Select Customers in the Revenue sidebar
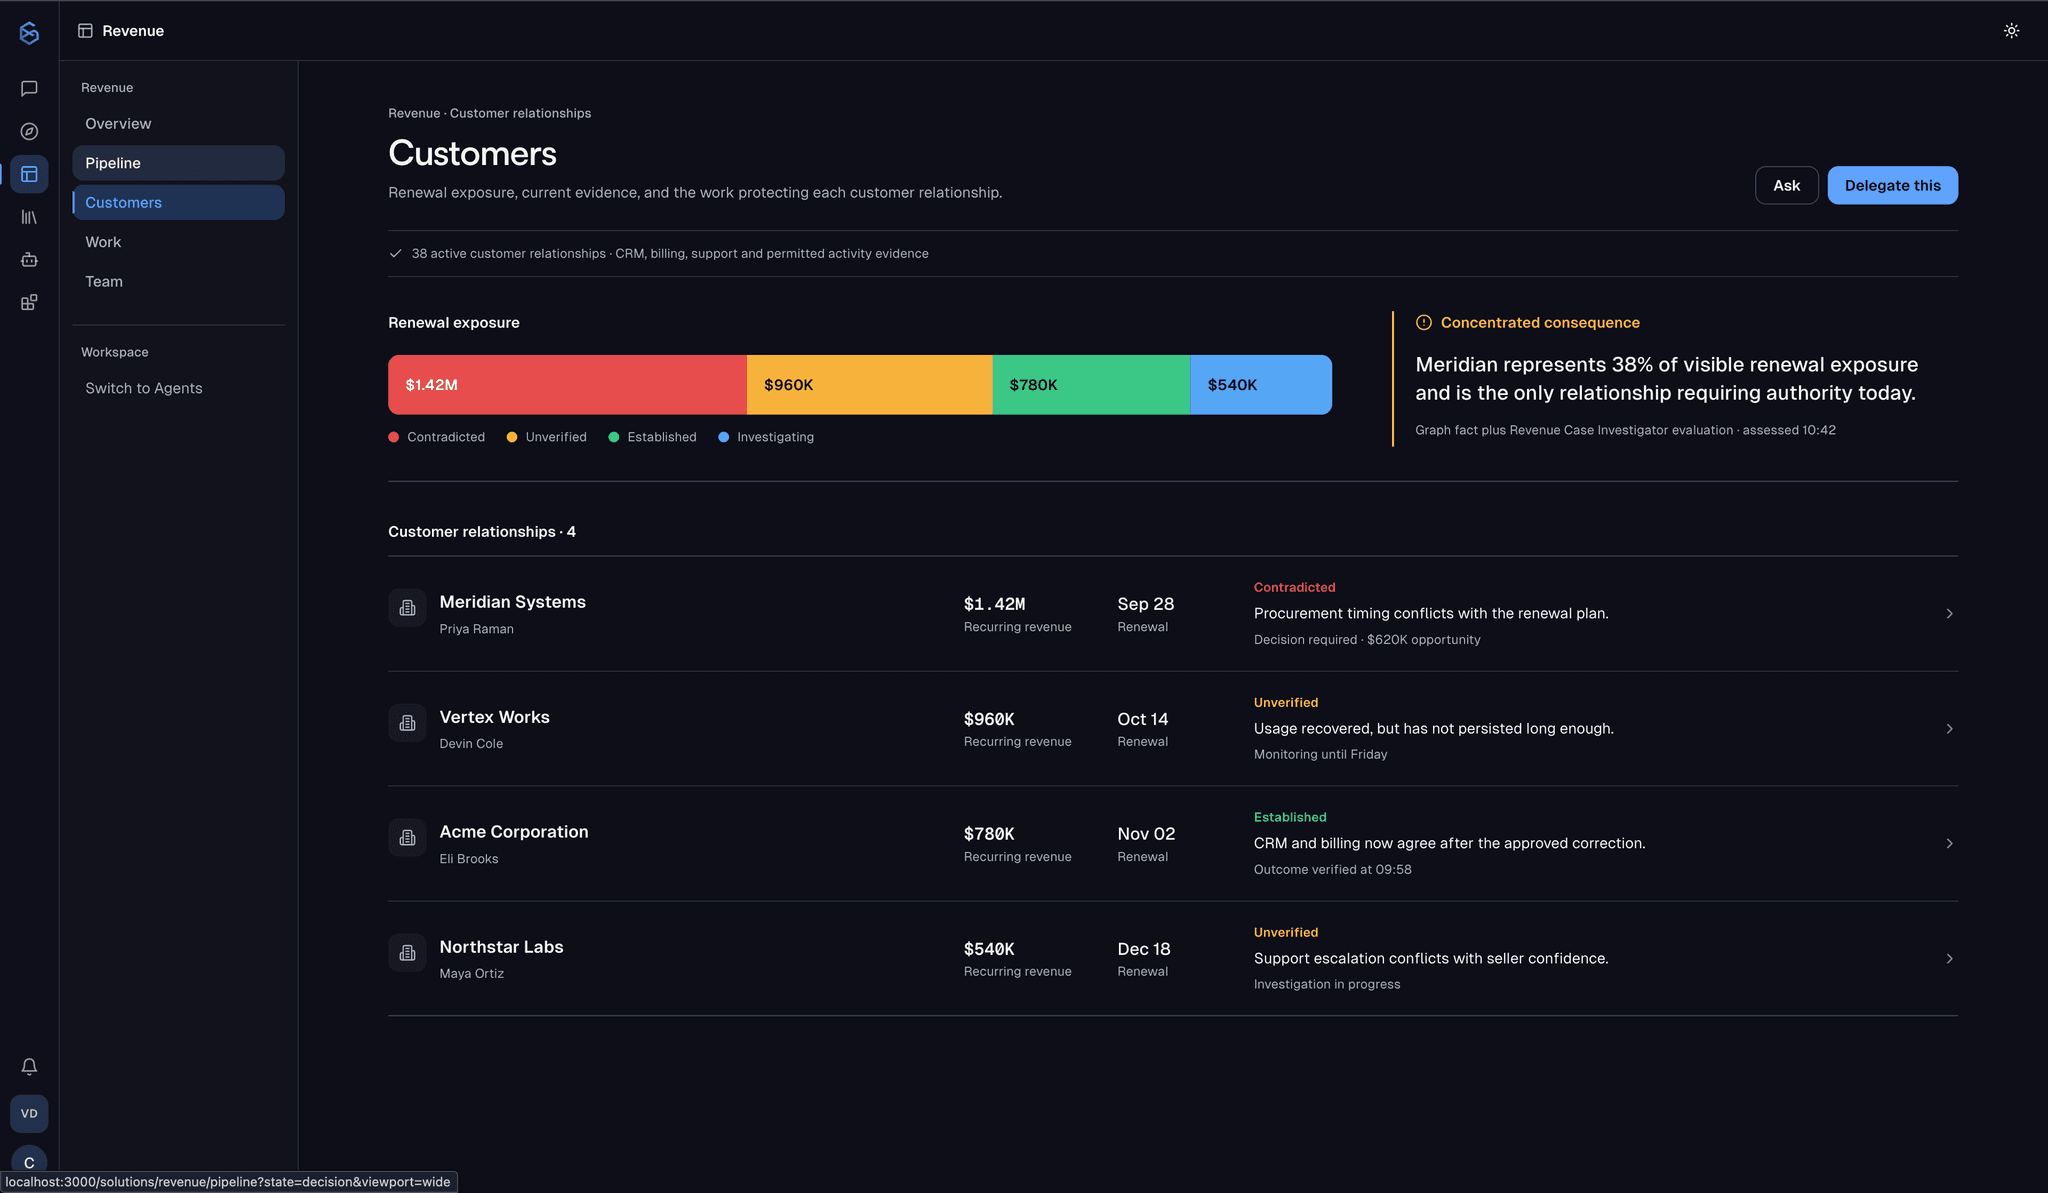The height and width of the screenshot is (1193, 2048). click(178, 203)
